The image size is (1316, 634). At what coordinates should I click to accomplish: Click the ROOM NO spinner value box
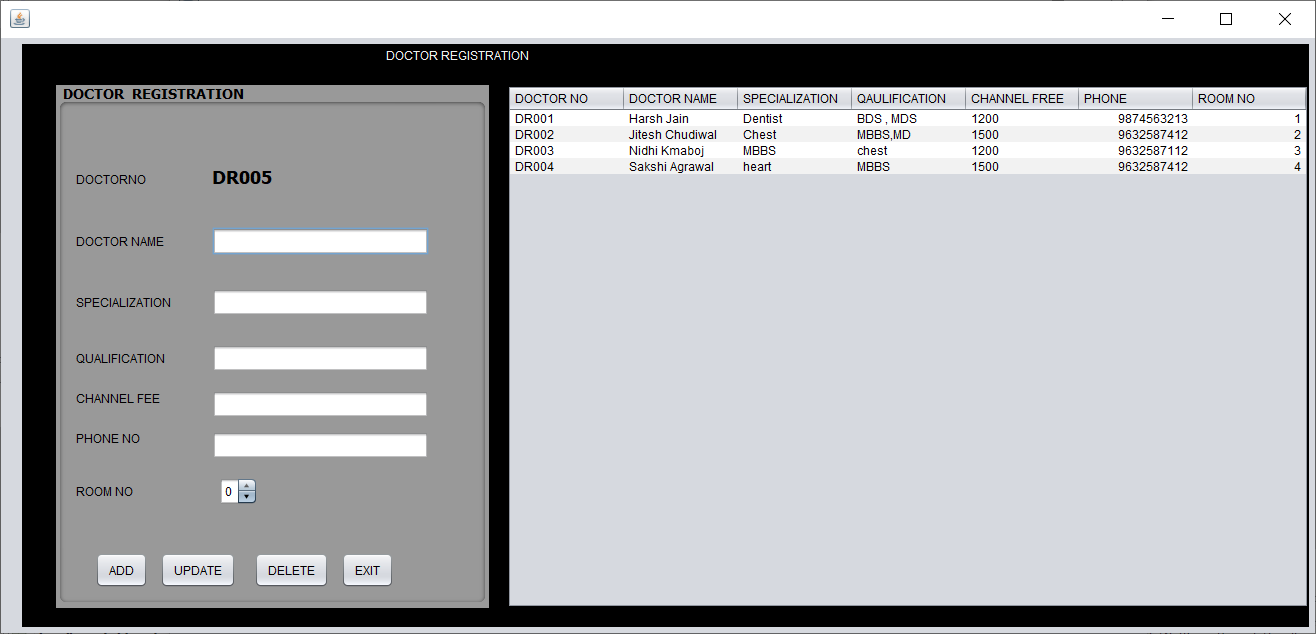point(230,492)
